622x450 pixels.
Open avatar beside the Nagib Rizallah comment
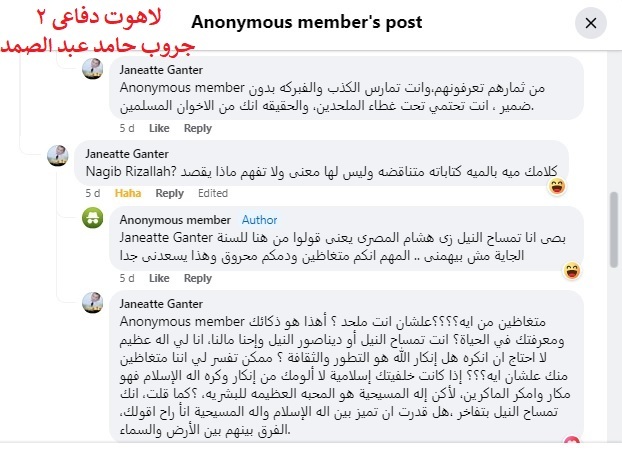click(58, 155)
